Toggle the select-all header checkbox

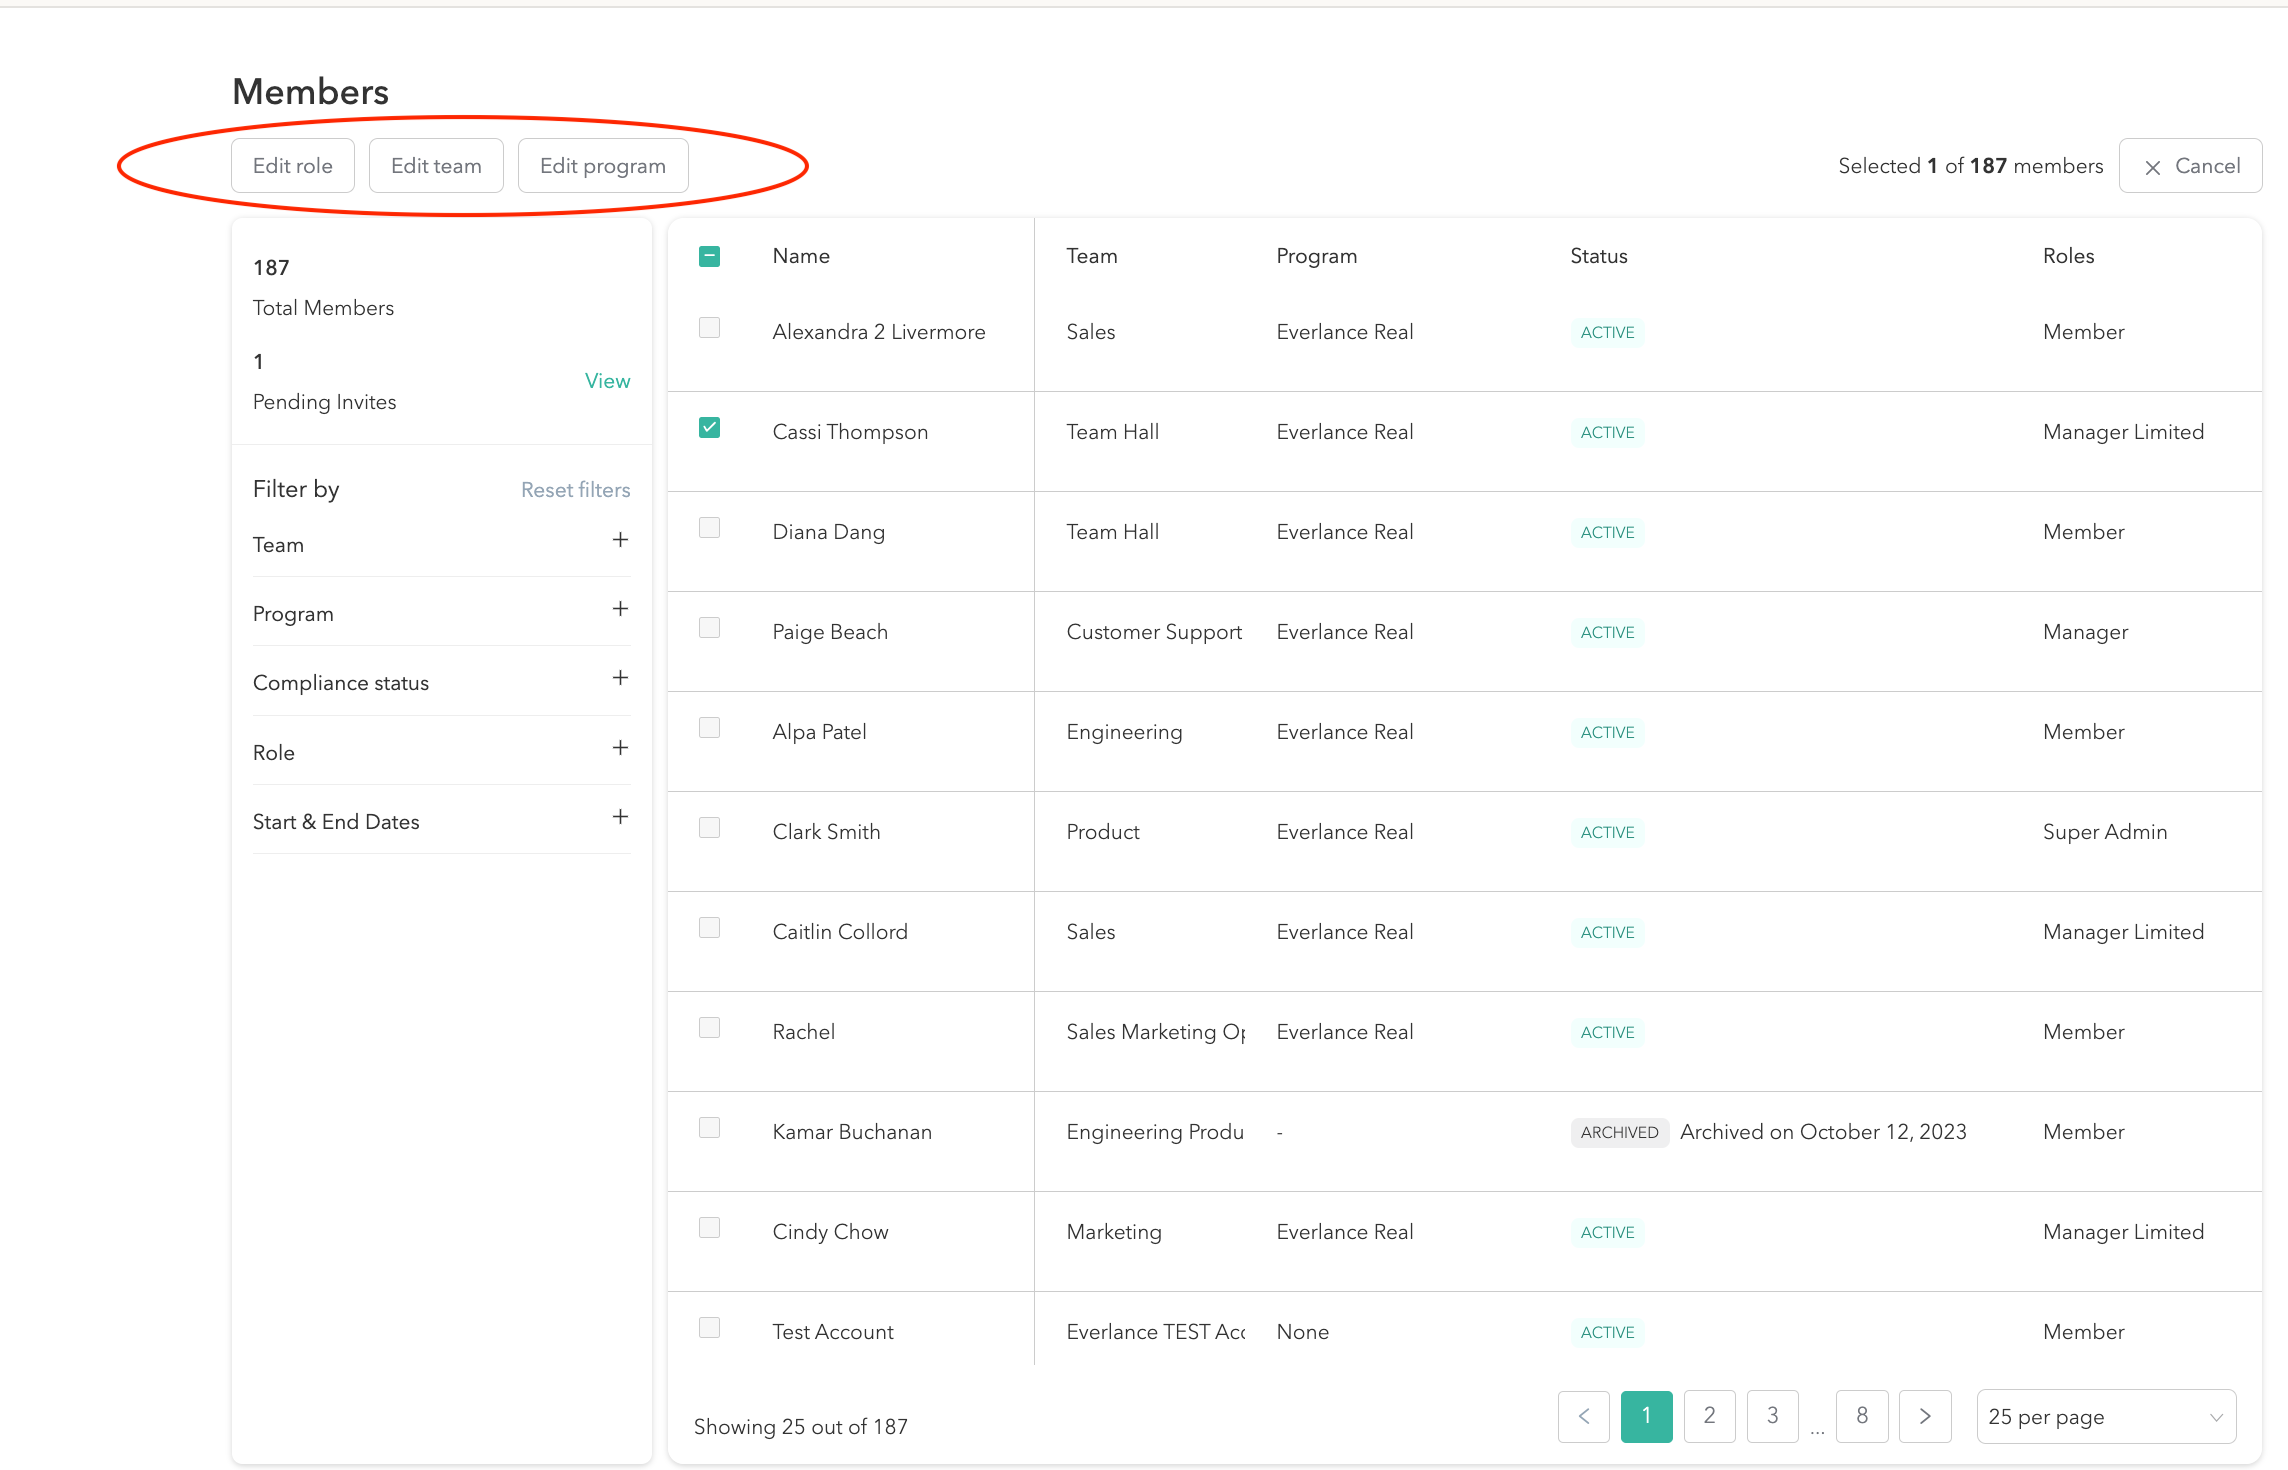(x=709, y=256)
